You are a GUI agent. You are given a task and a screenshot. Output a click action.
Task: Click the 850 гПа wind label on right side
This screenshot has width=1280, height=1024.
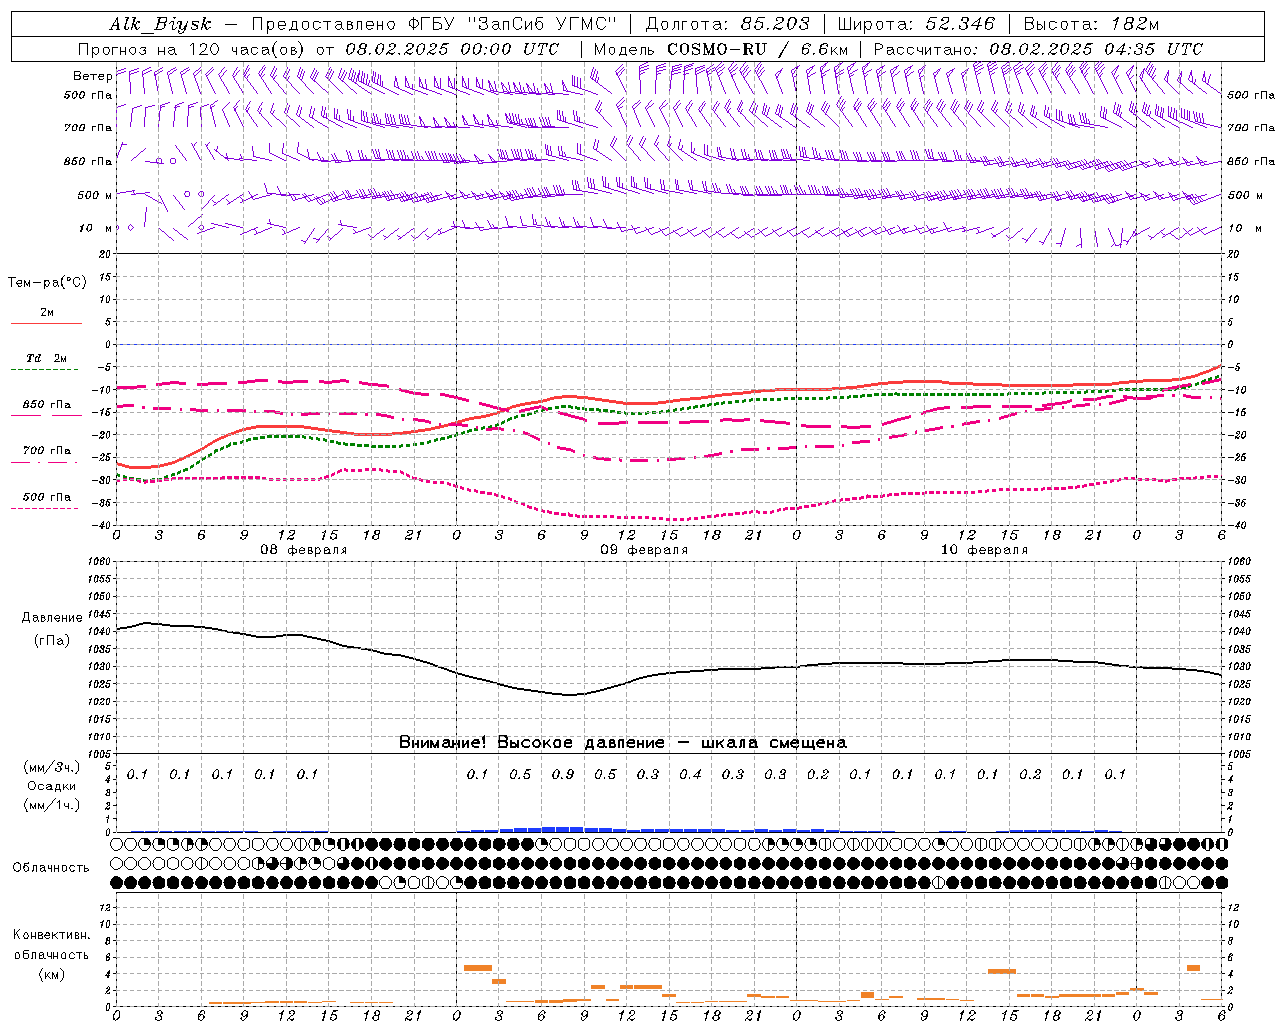[x=1251, y=161]
